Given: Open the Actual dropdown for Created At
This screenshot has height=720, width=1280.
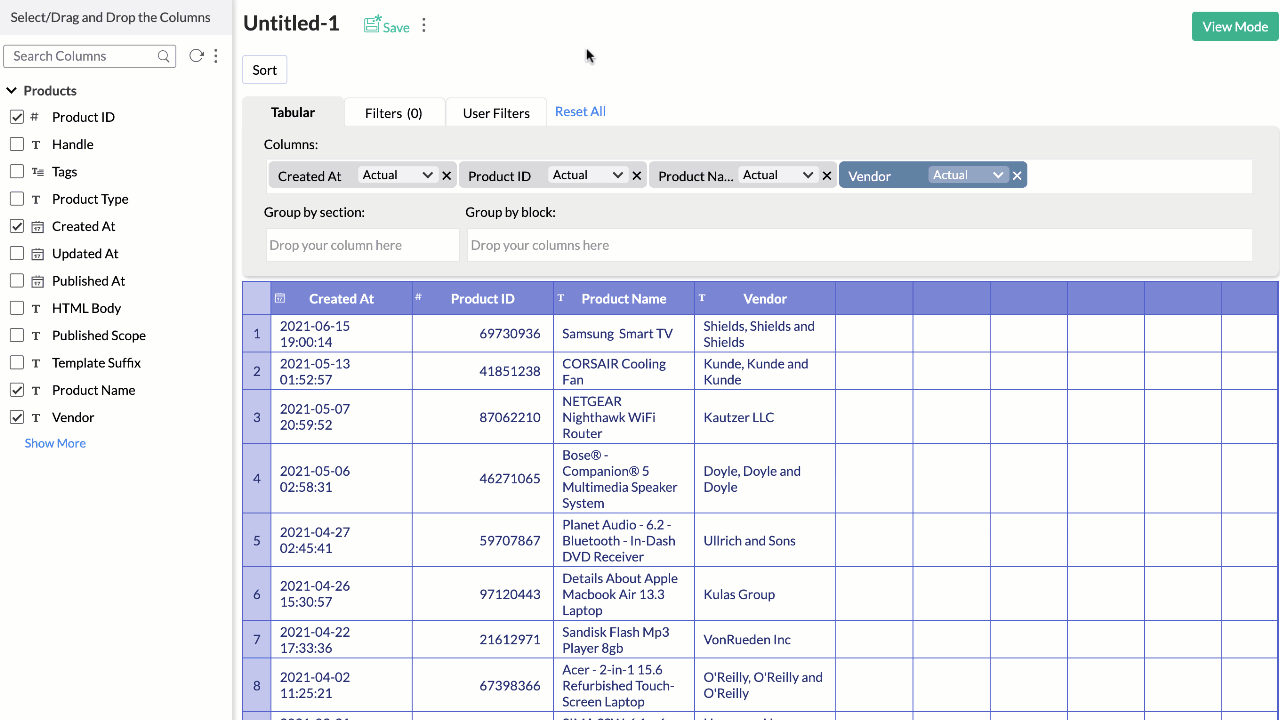Looking at the screenshot, I should (x=397, y=175).
